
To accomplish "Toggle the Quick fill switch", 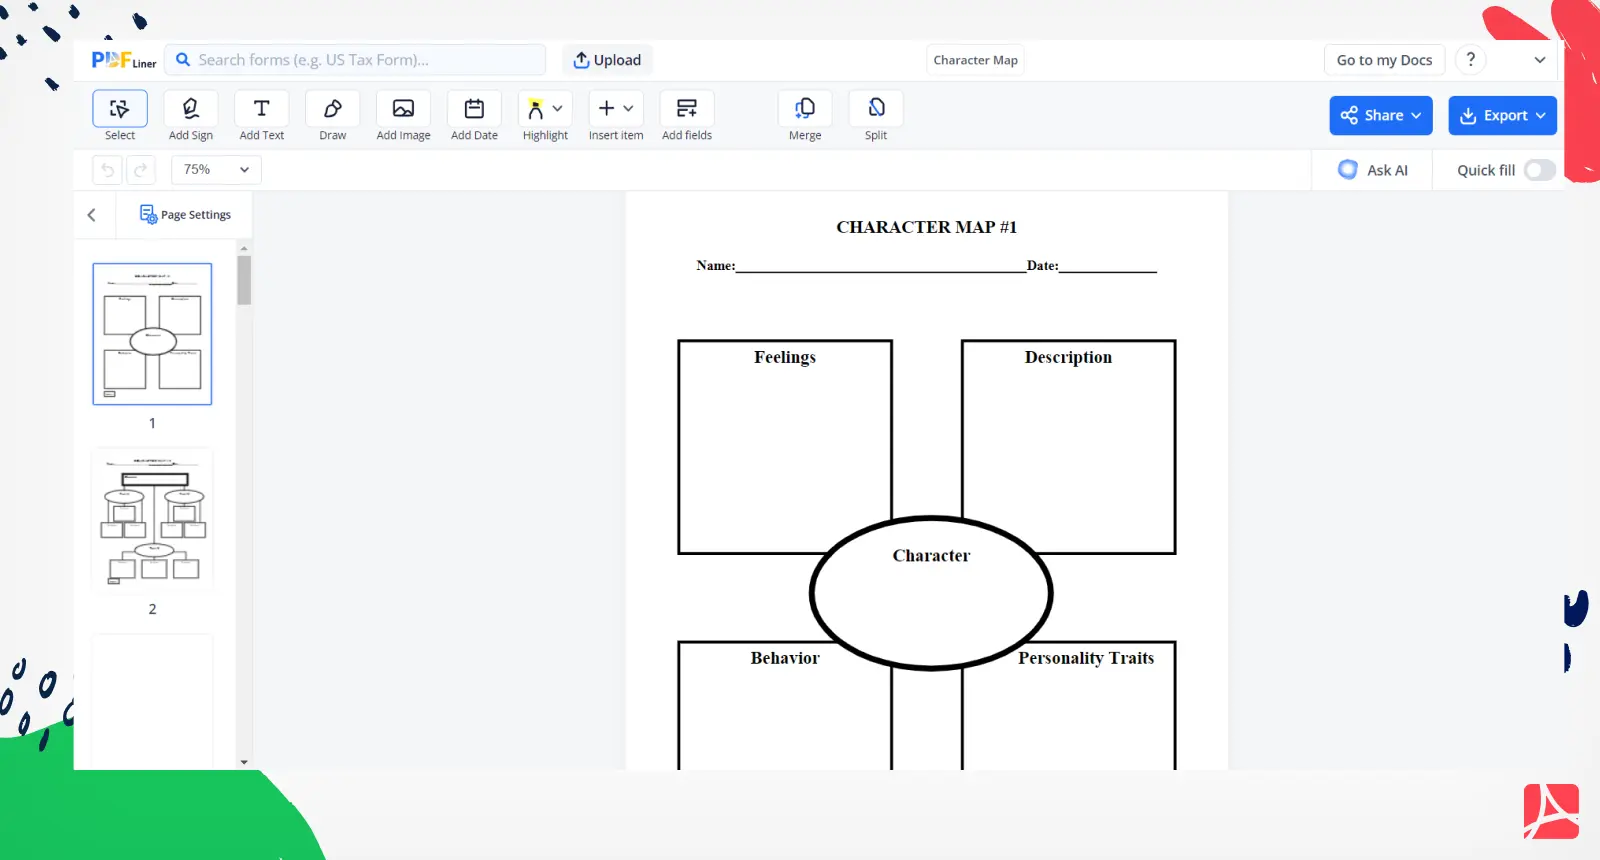I will pos(1539,170).
